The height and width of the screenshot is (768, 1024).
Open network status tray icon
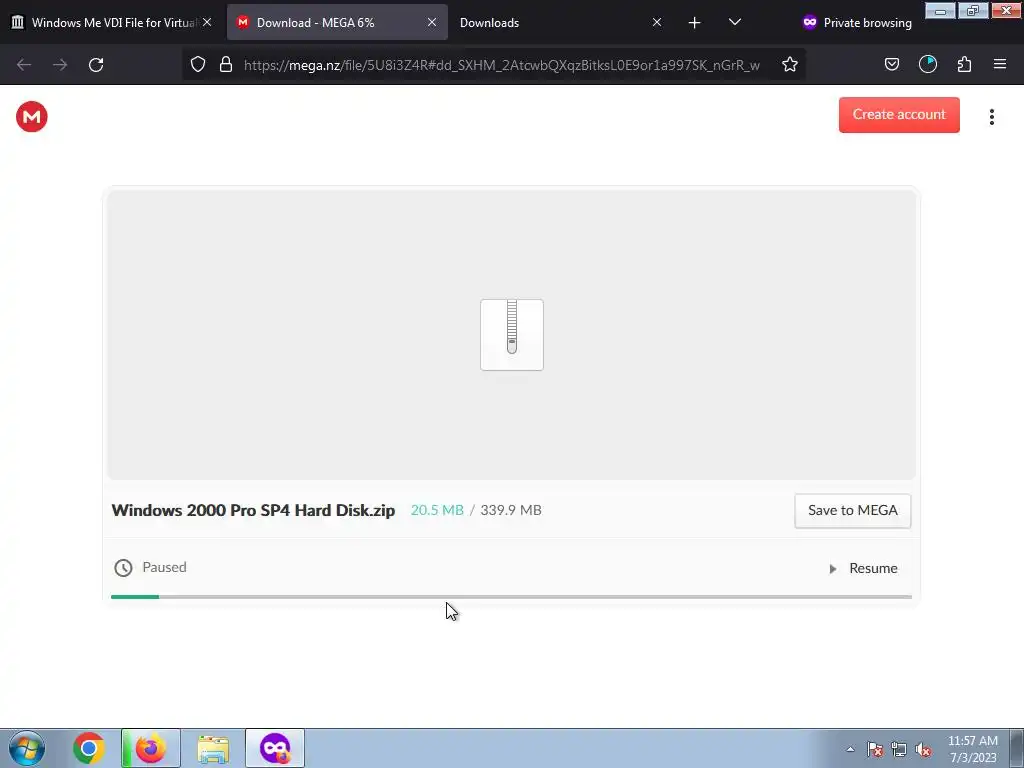tap(899, 749)
